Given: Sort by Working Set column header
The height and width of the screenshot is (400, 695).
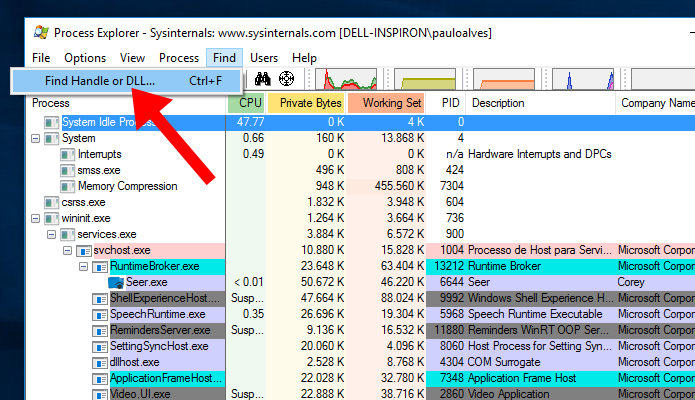Looking at the screenshot, I should click(387, 103).
